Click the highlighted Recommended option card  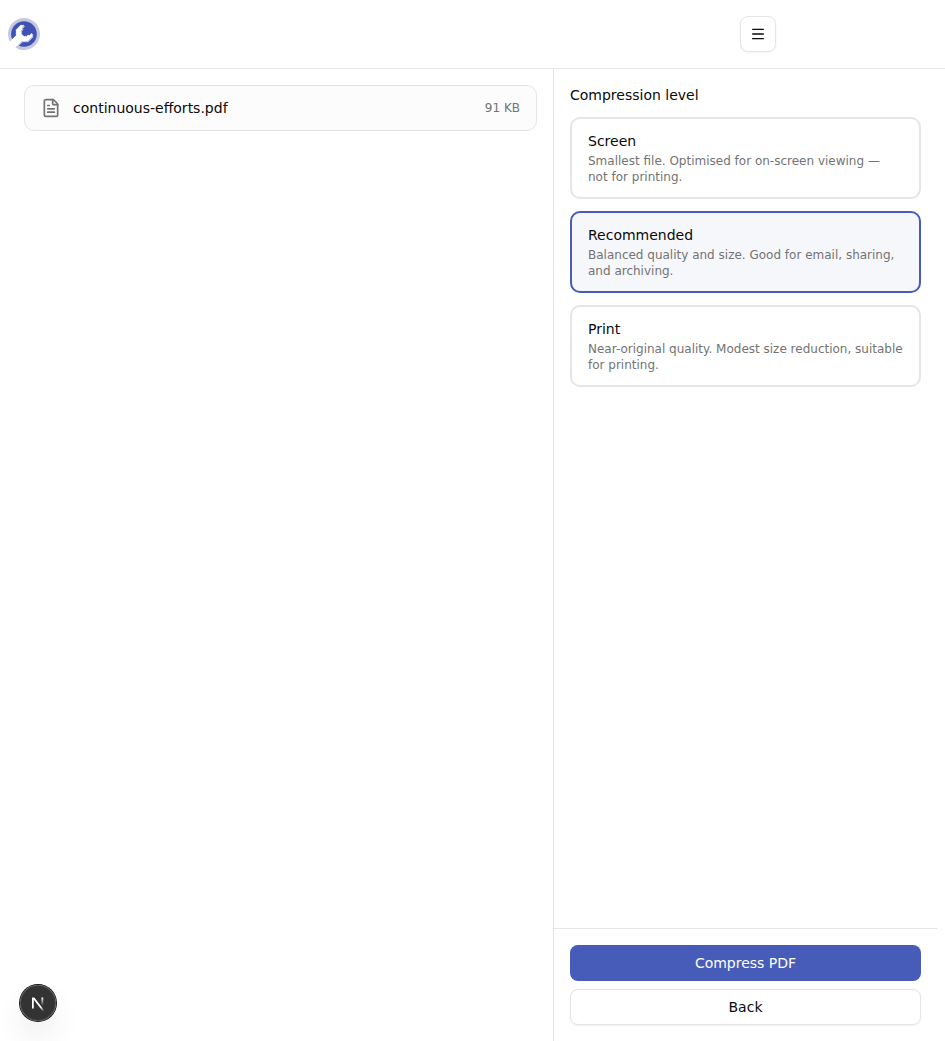coord(745,251)
